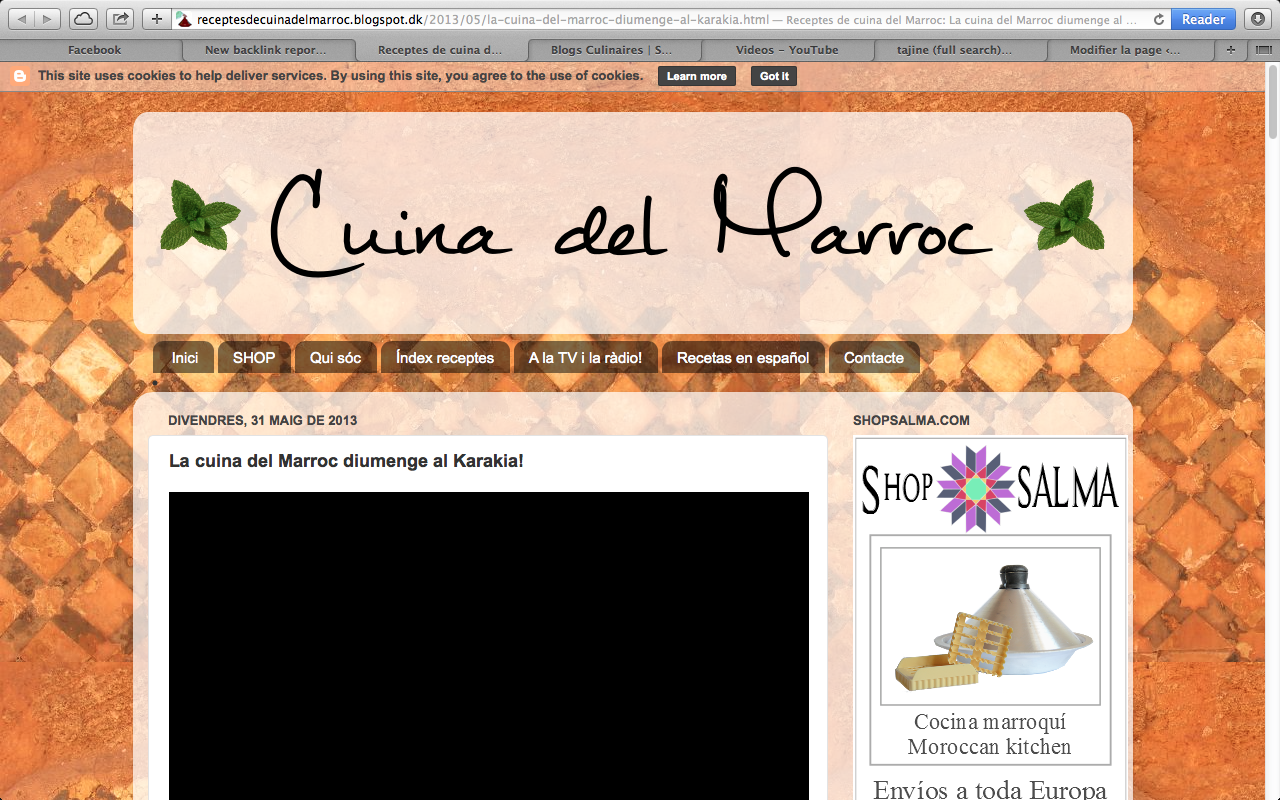The image size is (1280, 800).
Task: Click the SHOPSALMA.COM sidebar heading
Action: [911, 421]
